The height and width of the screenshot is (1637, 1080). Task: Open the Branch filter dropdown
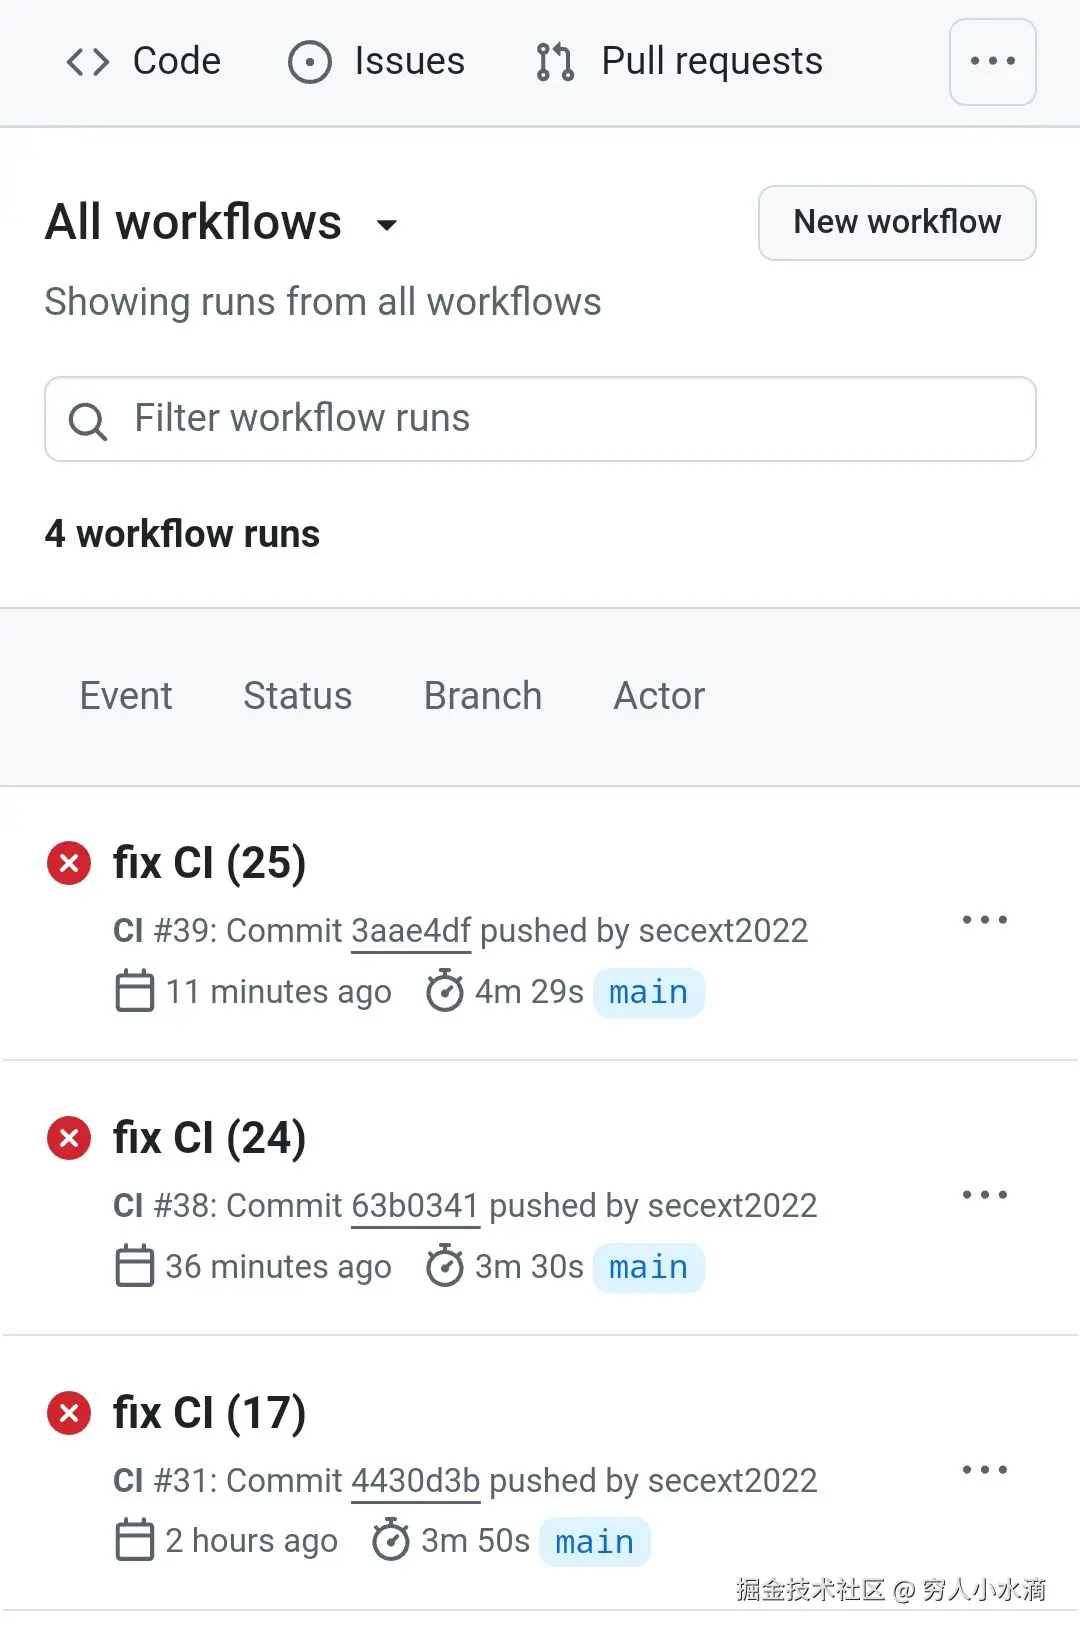click(483, 696)
